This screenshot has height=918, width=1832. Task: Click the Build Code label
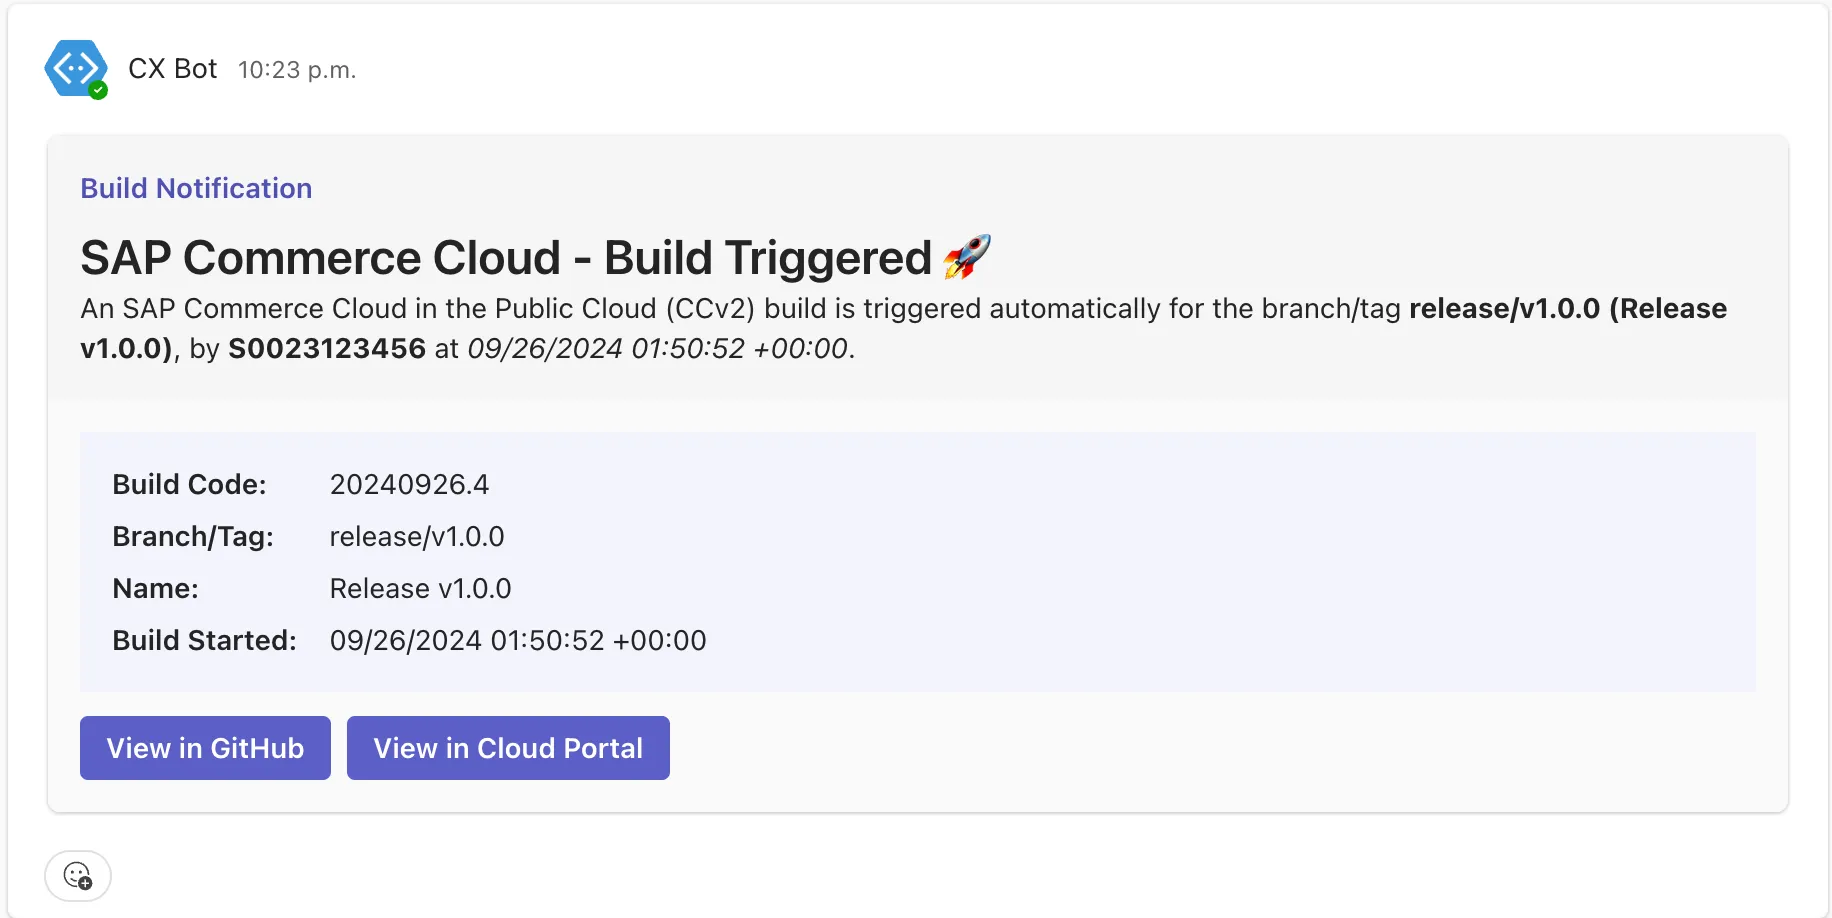[189, 484]
